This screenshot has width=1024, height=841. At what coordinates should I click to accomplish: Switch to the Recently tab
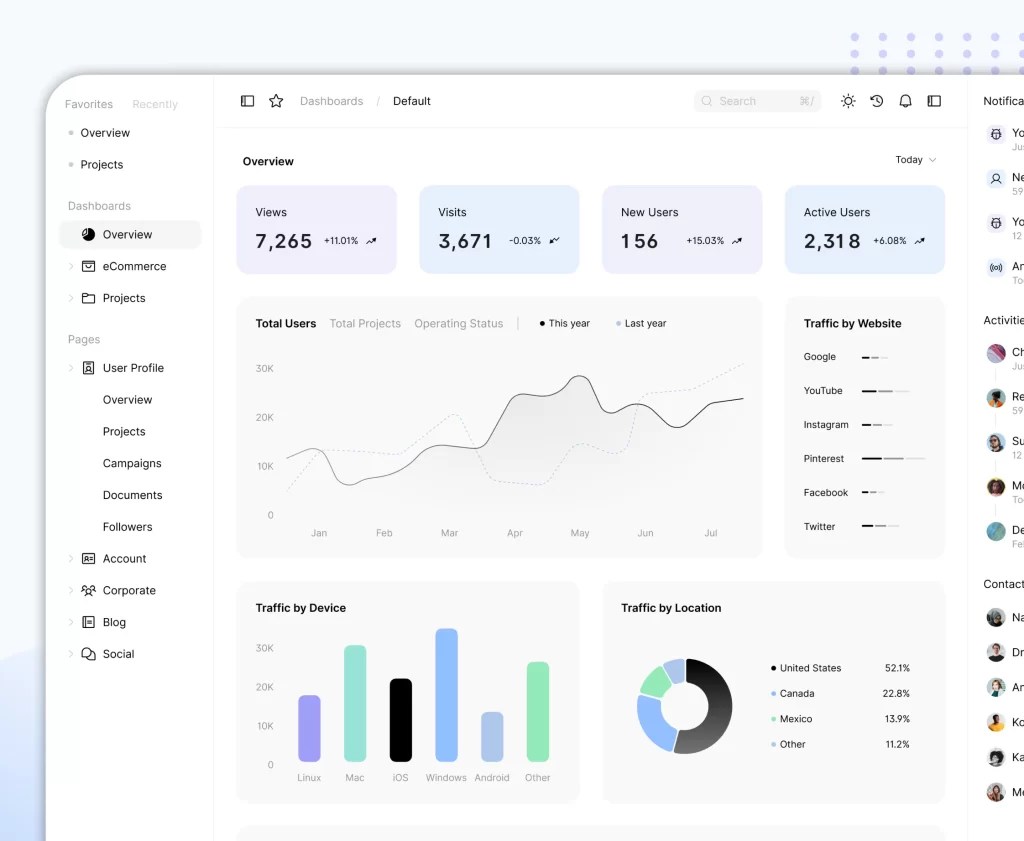point(155,104)
